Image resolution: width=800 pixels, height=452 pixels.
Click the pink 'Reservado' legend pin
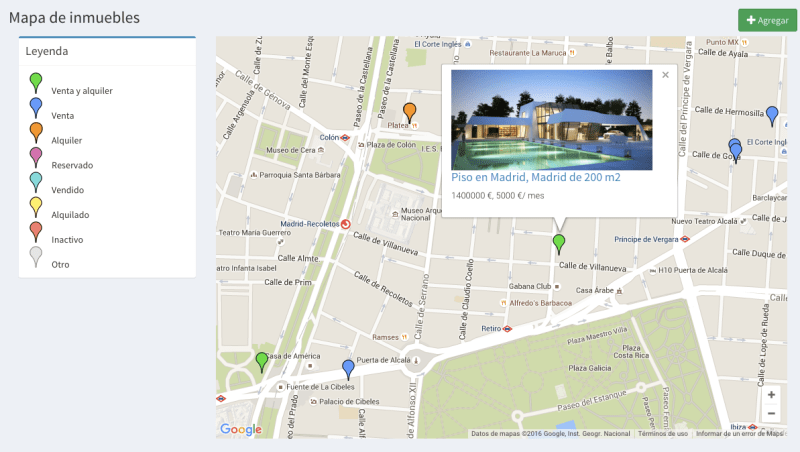click(36, 157)
